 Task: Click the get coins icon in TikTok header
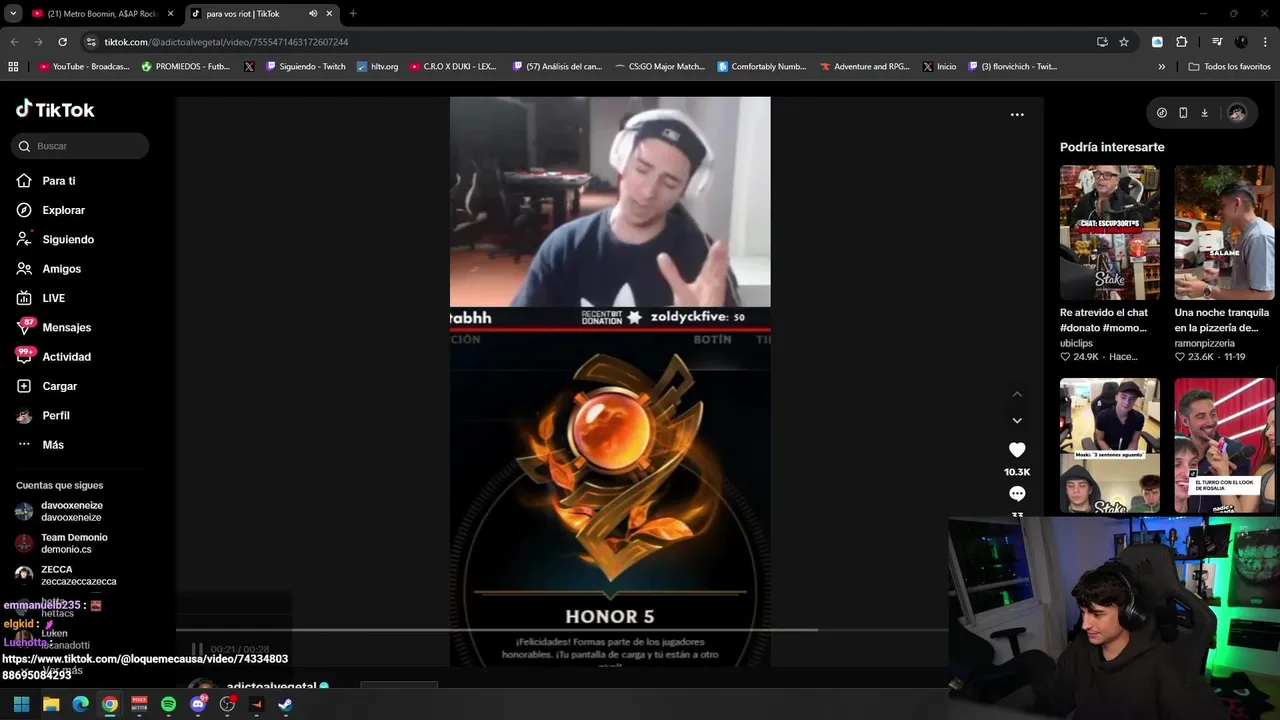(1161, 113)
